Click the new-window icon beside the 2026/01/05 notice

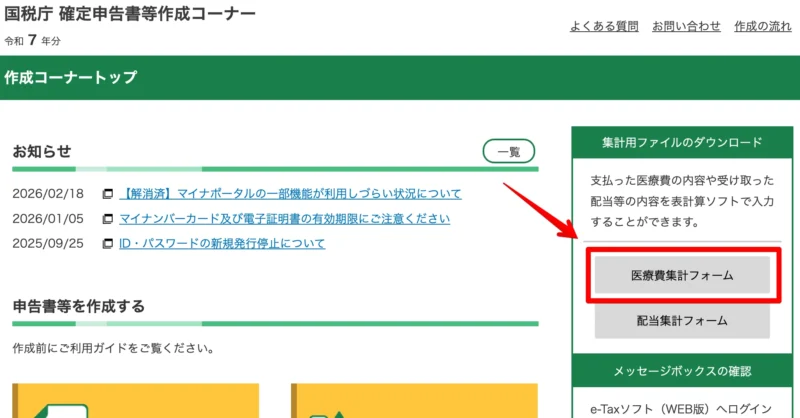coord(108,219)
